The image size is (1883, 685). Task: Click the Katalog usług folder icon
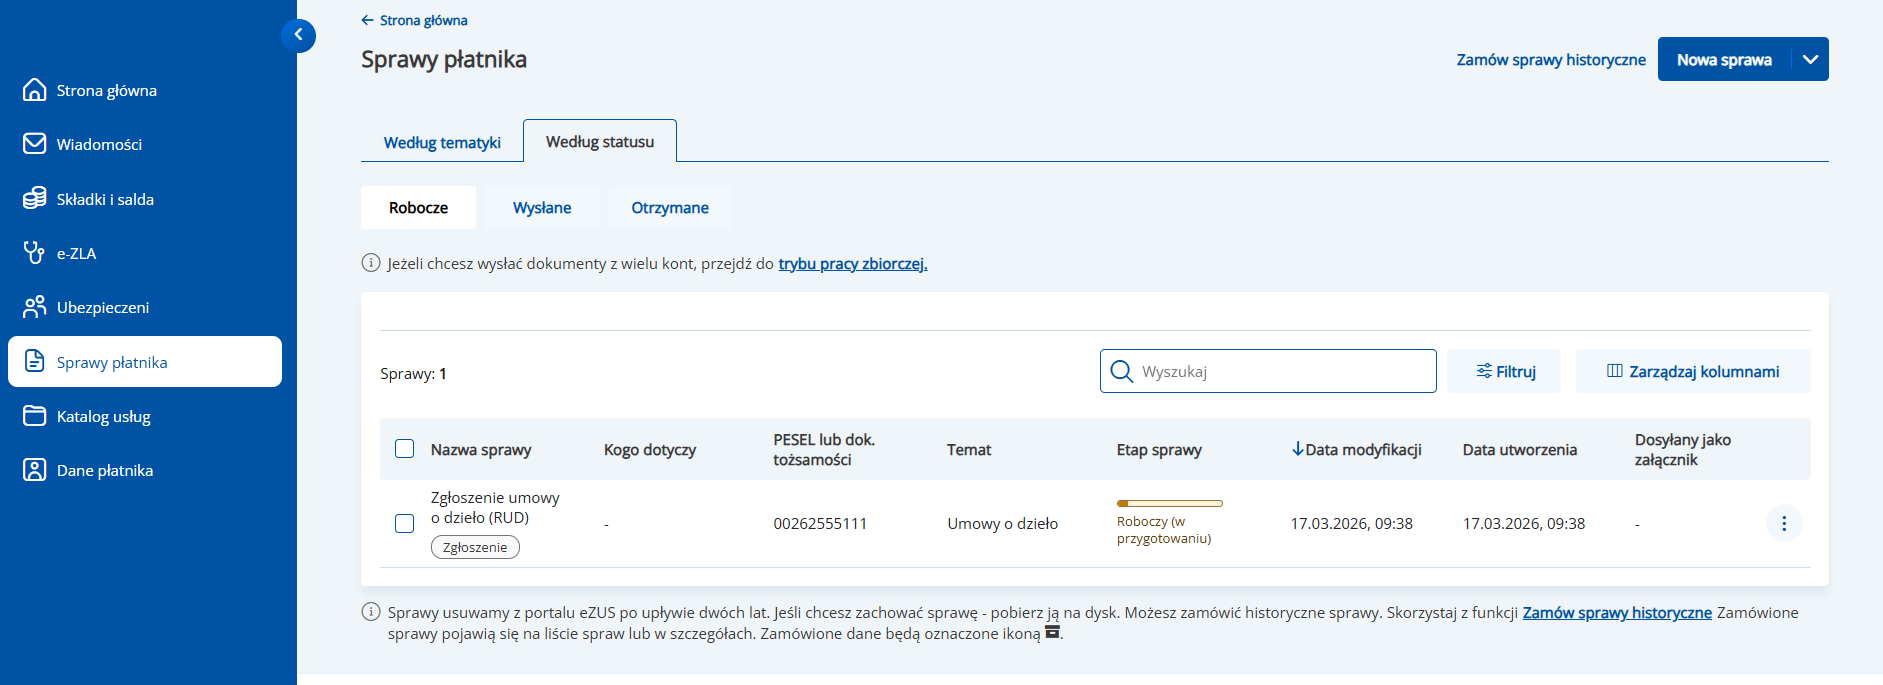pyautogui.click(x=35, y=416)
